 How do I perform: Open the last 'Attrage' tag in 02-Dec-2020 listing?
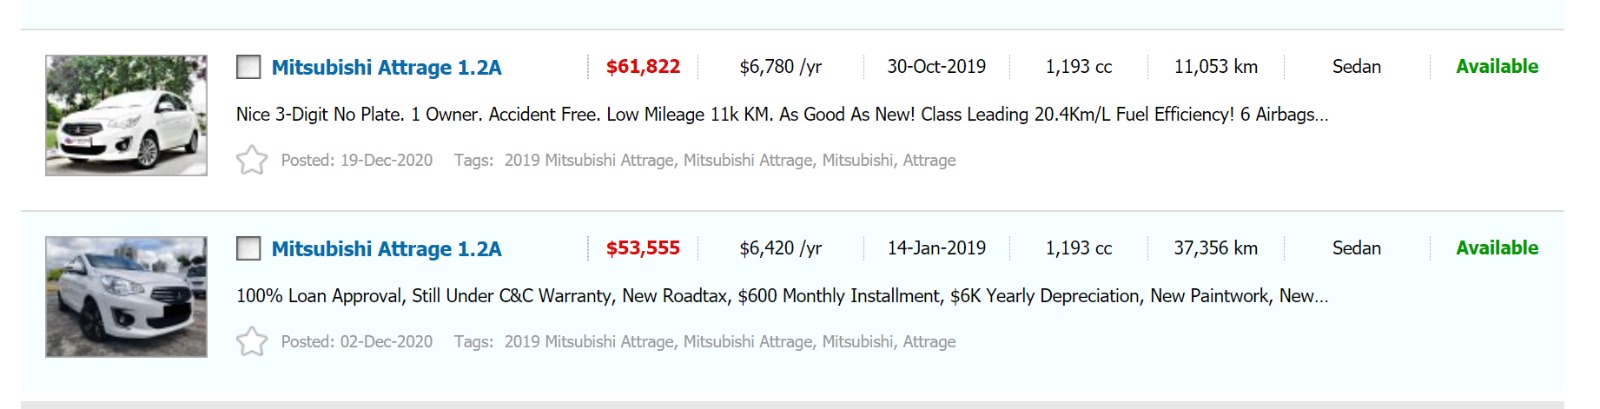929,342
